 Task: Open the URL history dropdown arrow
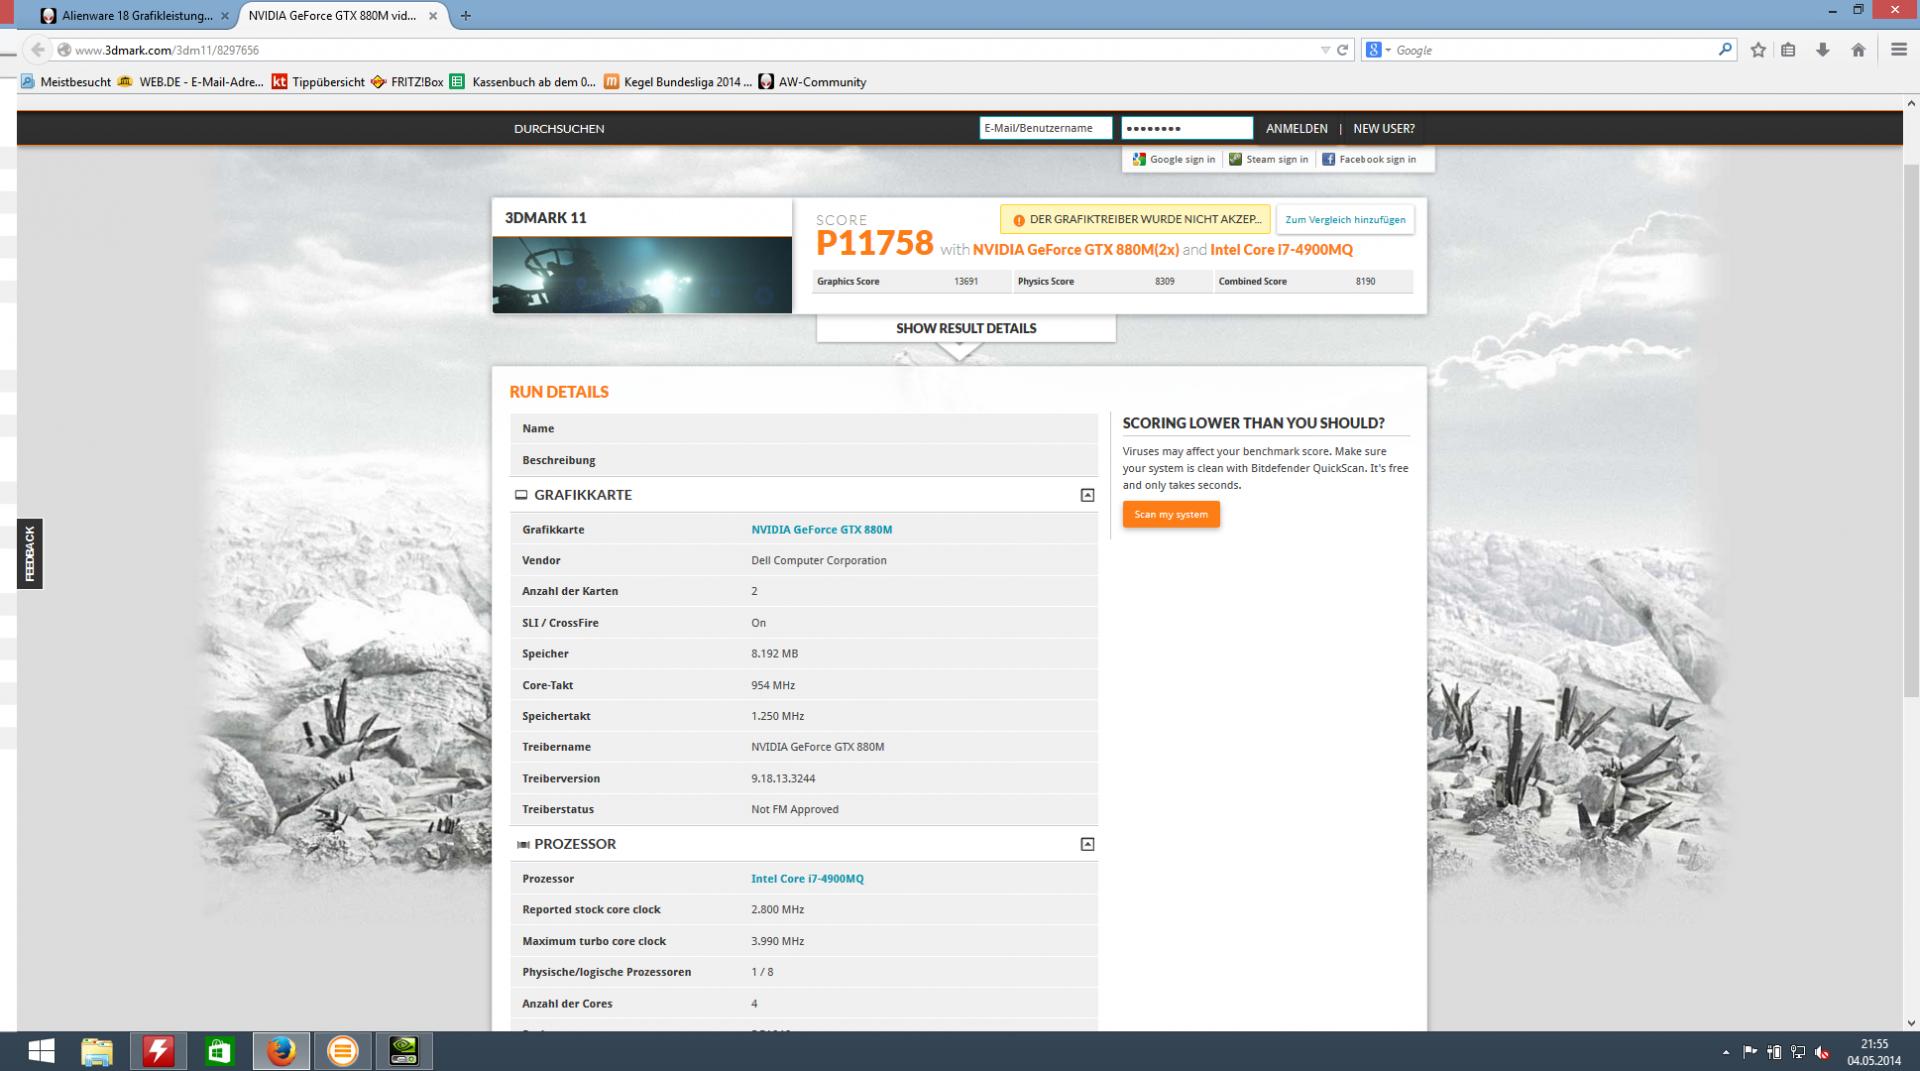pyautogui.click(x=1325, y=50)
